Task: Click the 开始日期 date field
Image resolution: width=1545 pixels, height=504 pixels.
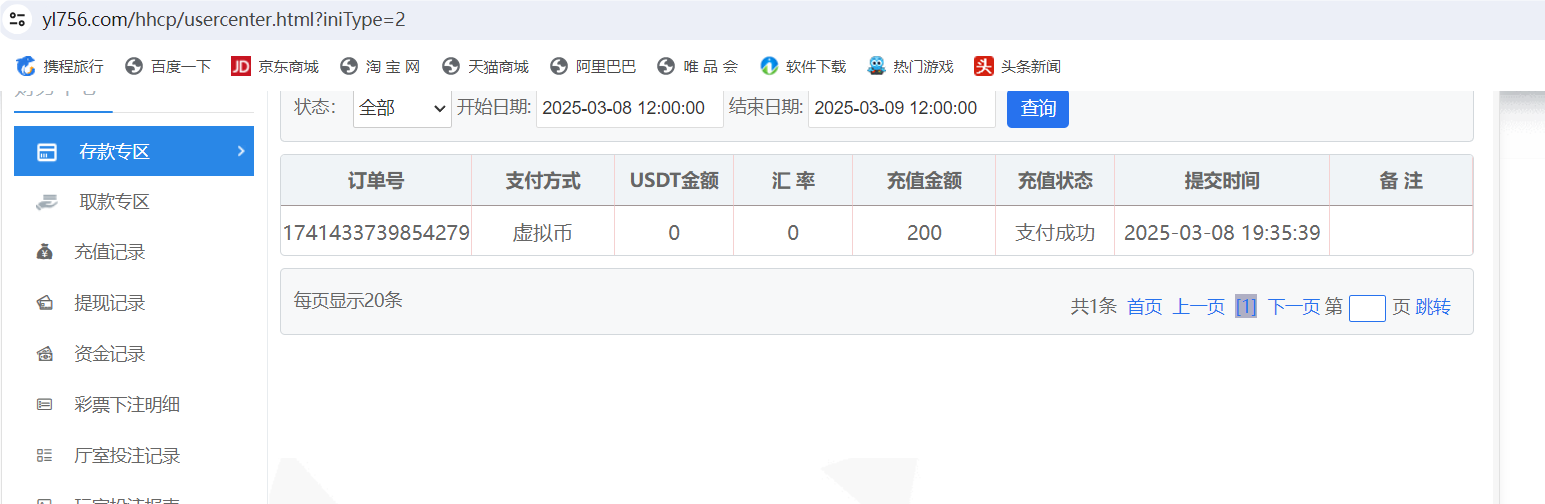Action: 630,108
